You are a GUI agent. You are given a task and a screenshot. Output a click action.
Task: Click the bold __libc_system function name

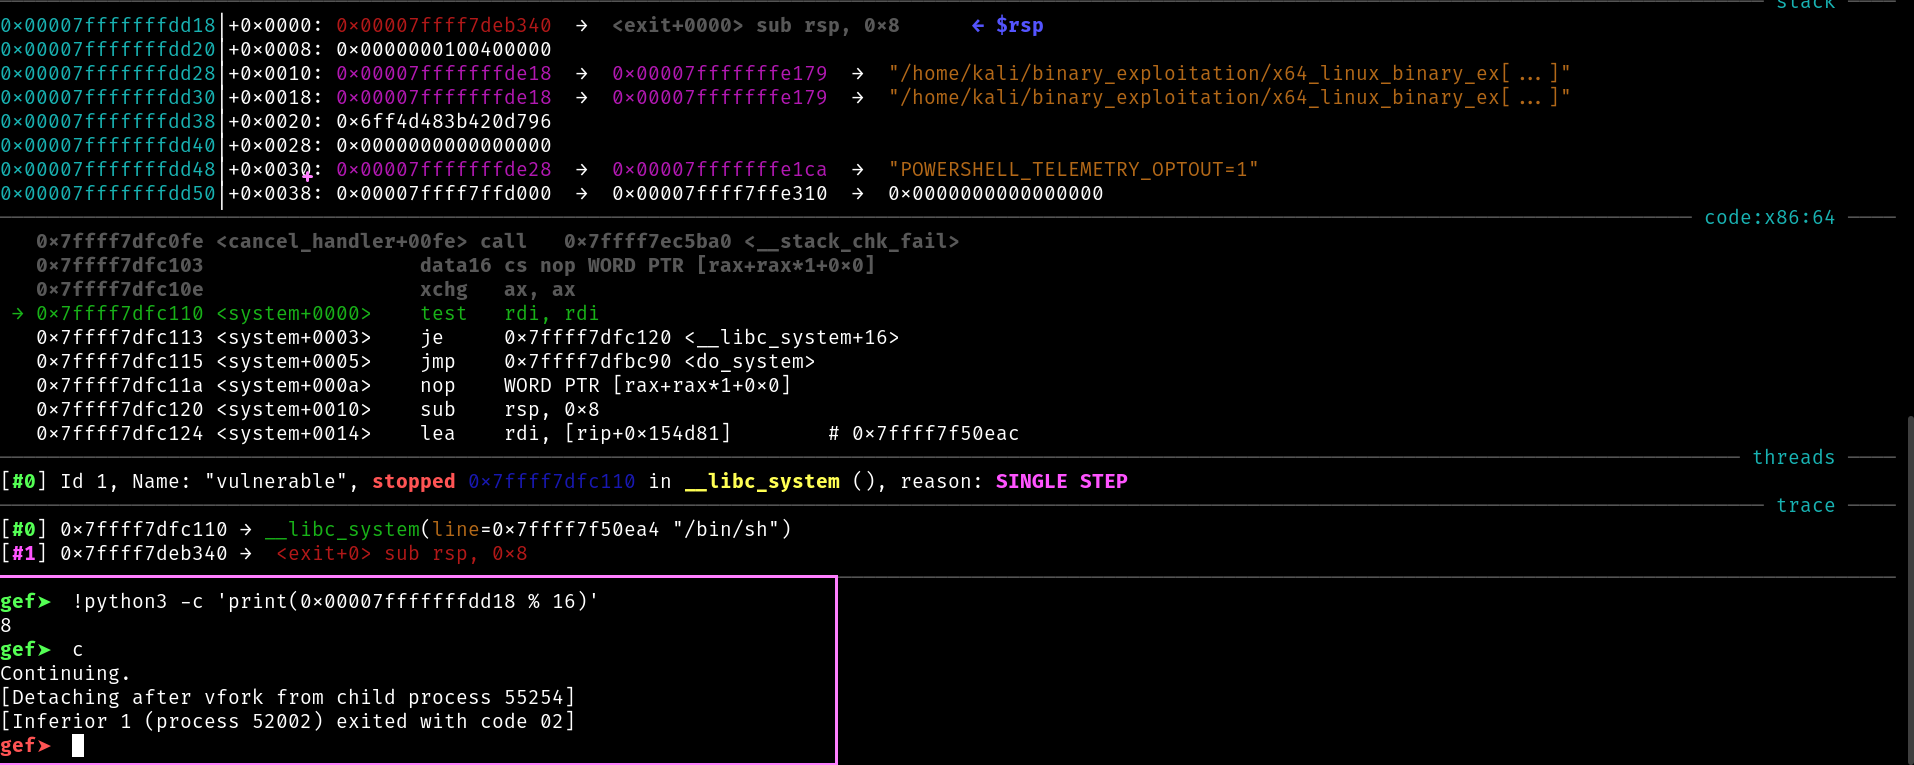[762, 482]
